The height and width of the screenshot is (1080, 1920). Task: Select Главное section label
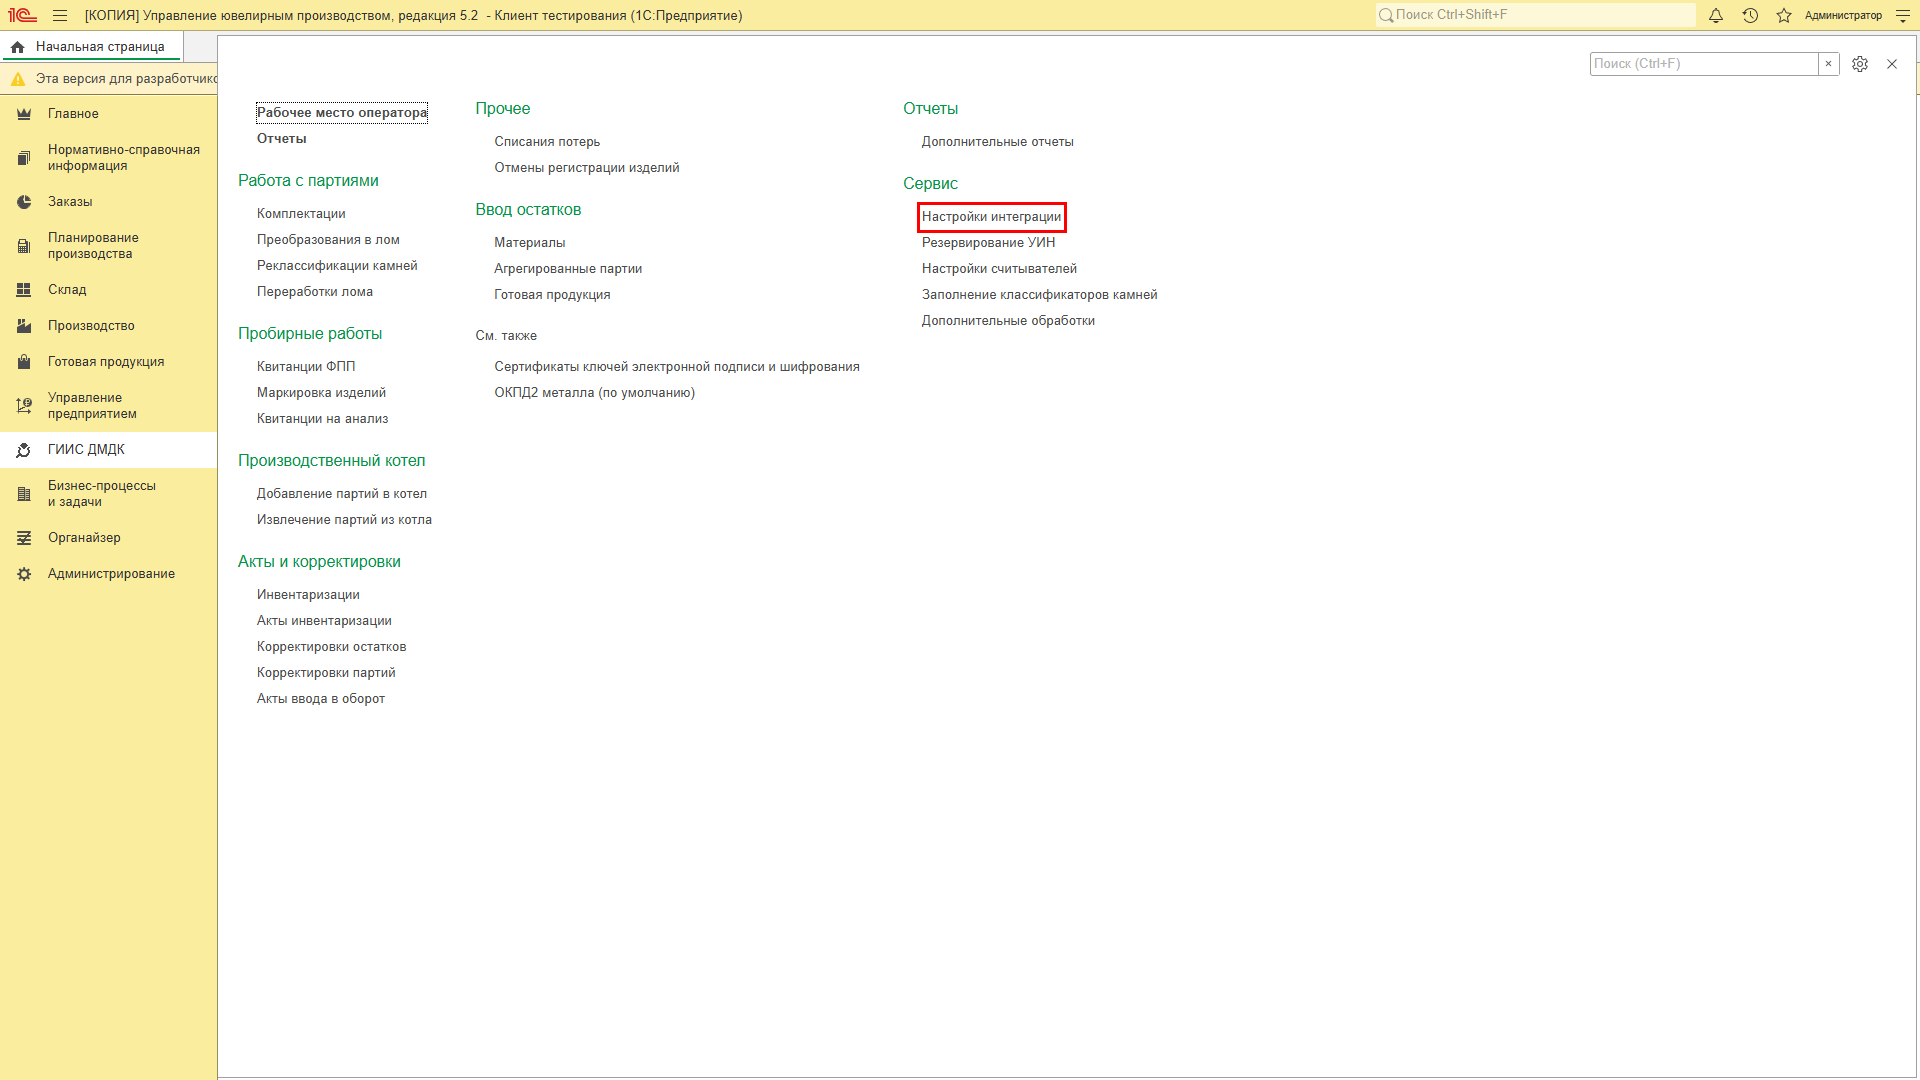pos(73,114)
